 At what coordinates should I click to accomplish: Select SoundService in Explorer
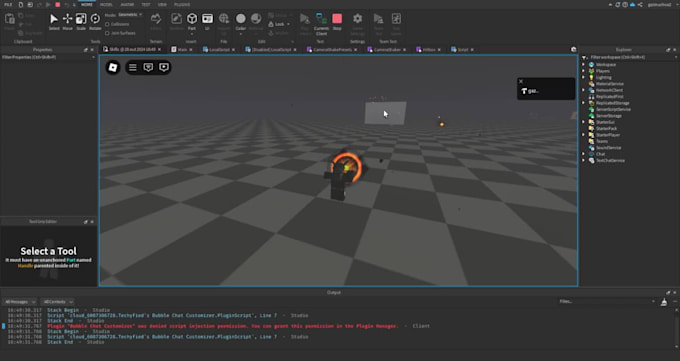click(x=608, y=148)
